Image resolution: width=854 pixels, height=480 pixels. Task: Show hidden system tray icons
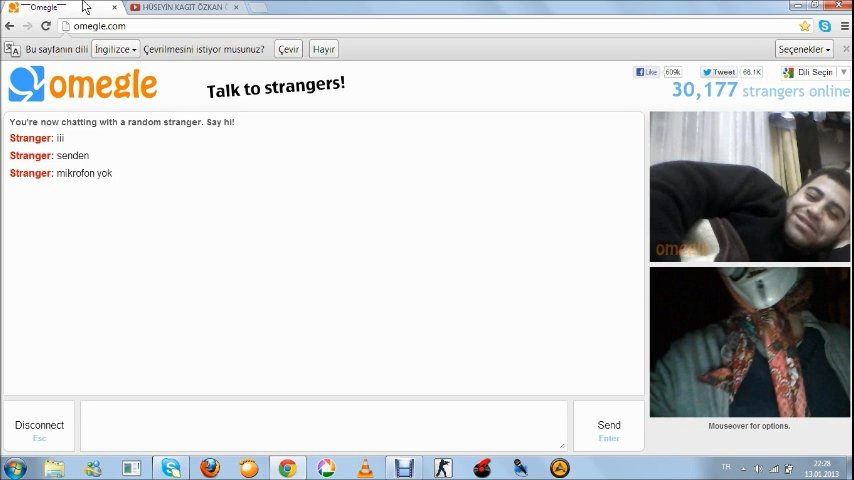(x=743, y=469)
